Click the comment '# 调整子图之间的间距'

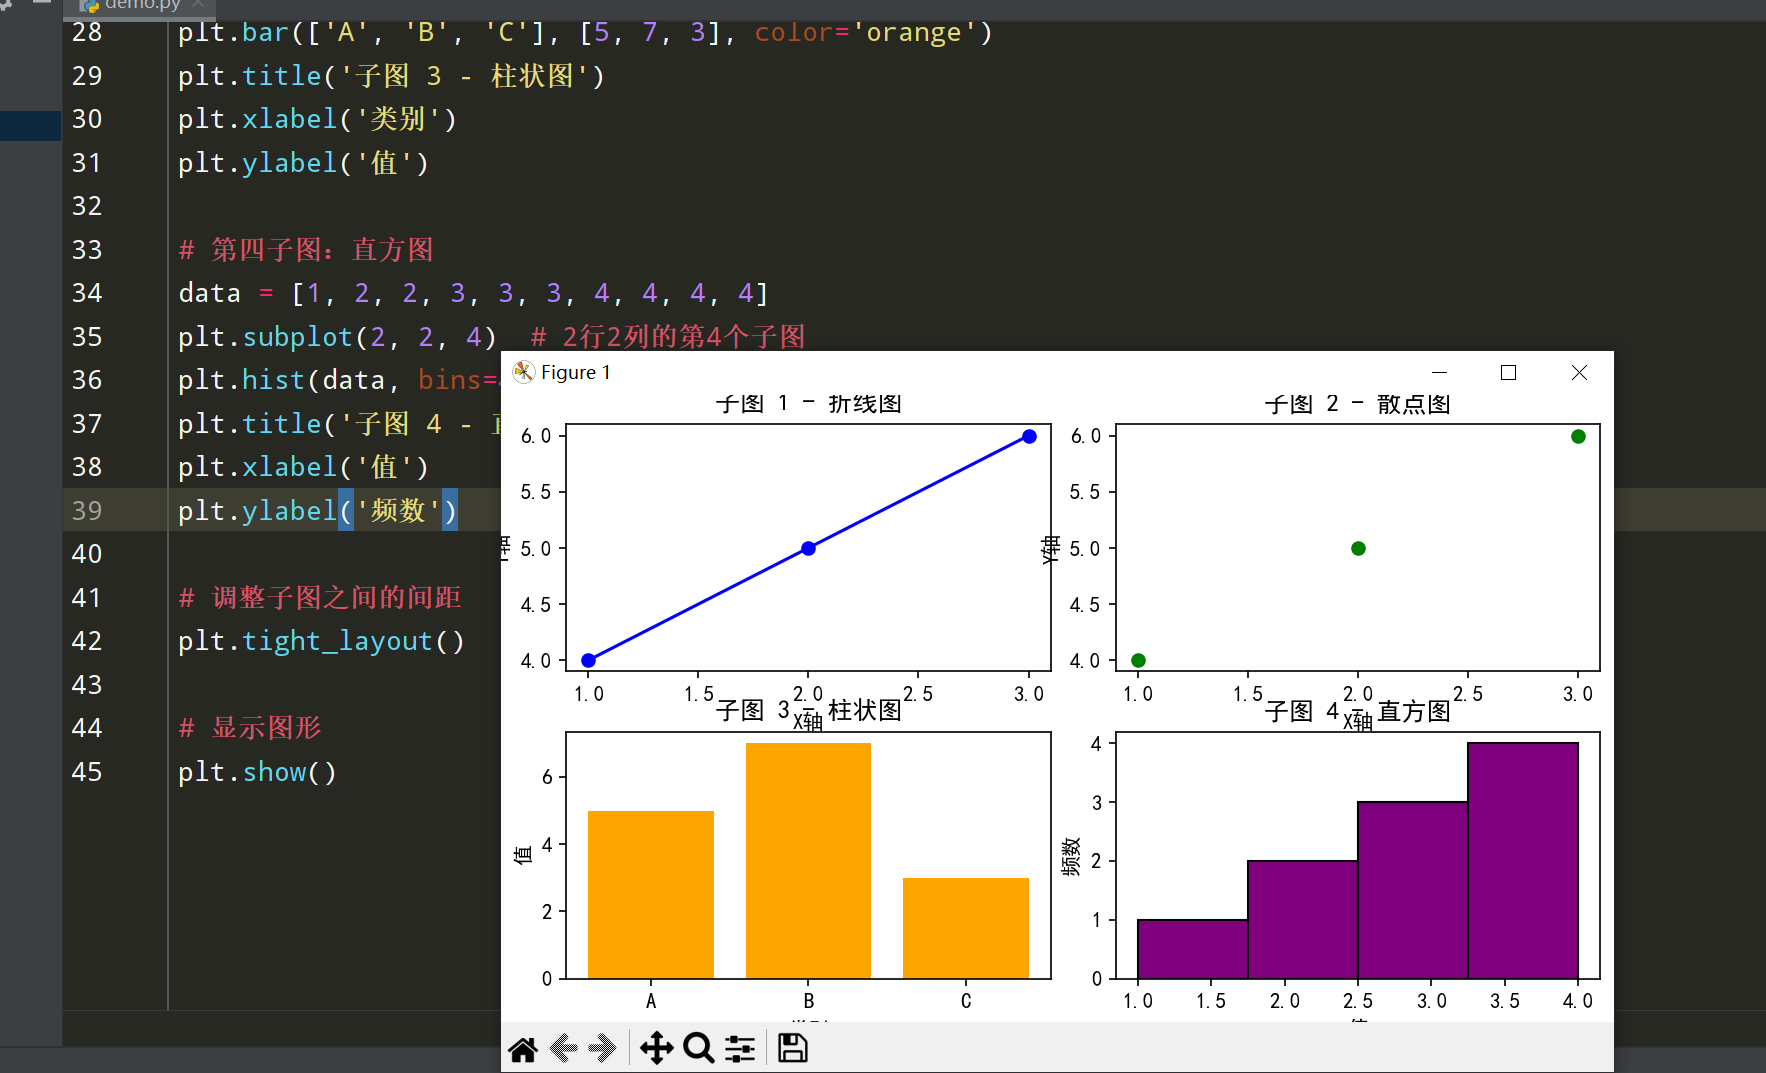[320, 598]
